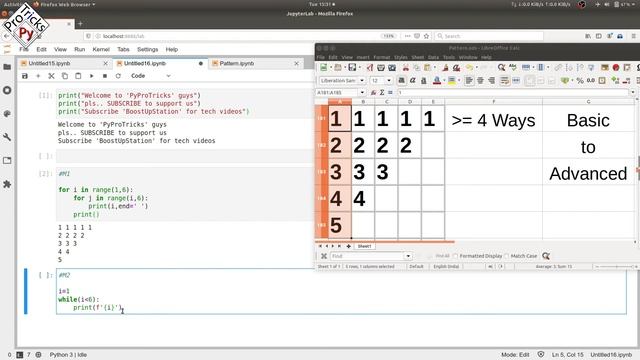Open the Calc Name Box dropdown arrow

coord(362,93)
